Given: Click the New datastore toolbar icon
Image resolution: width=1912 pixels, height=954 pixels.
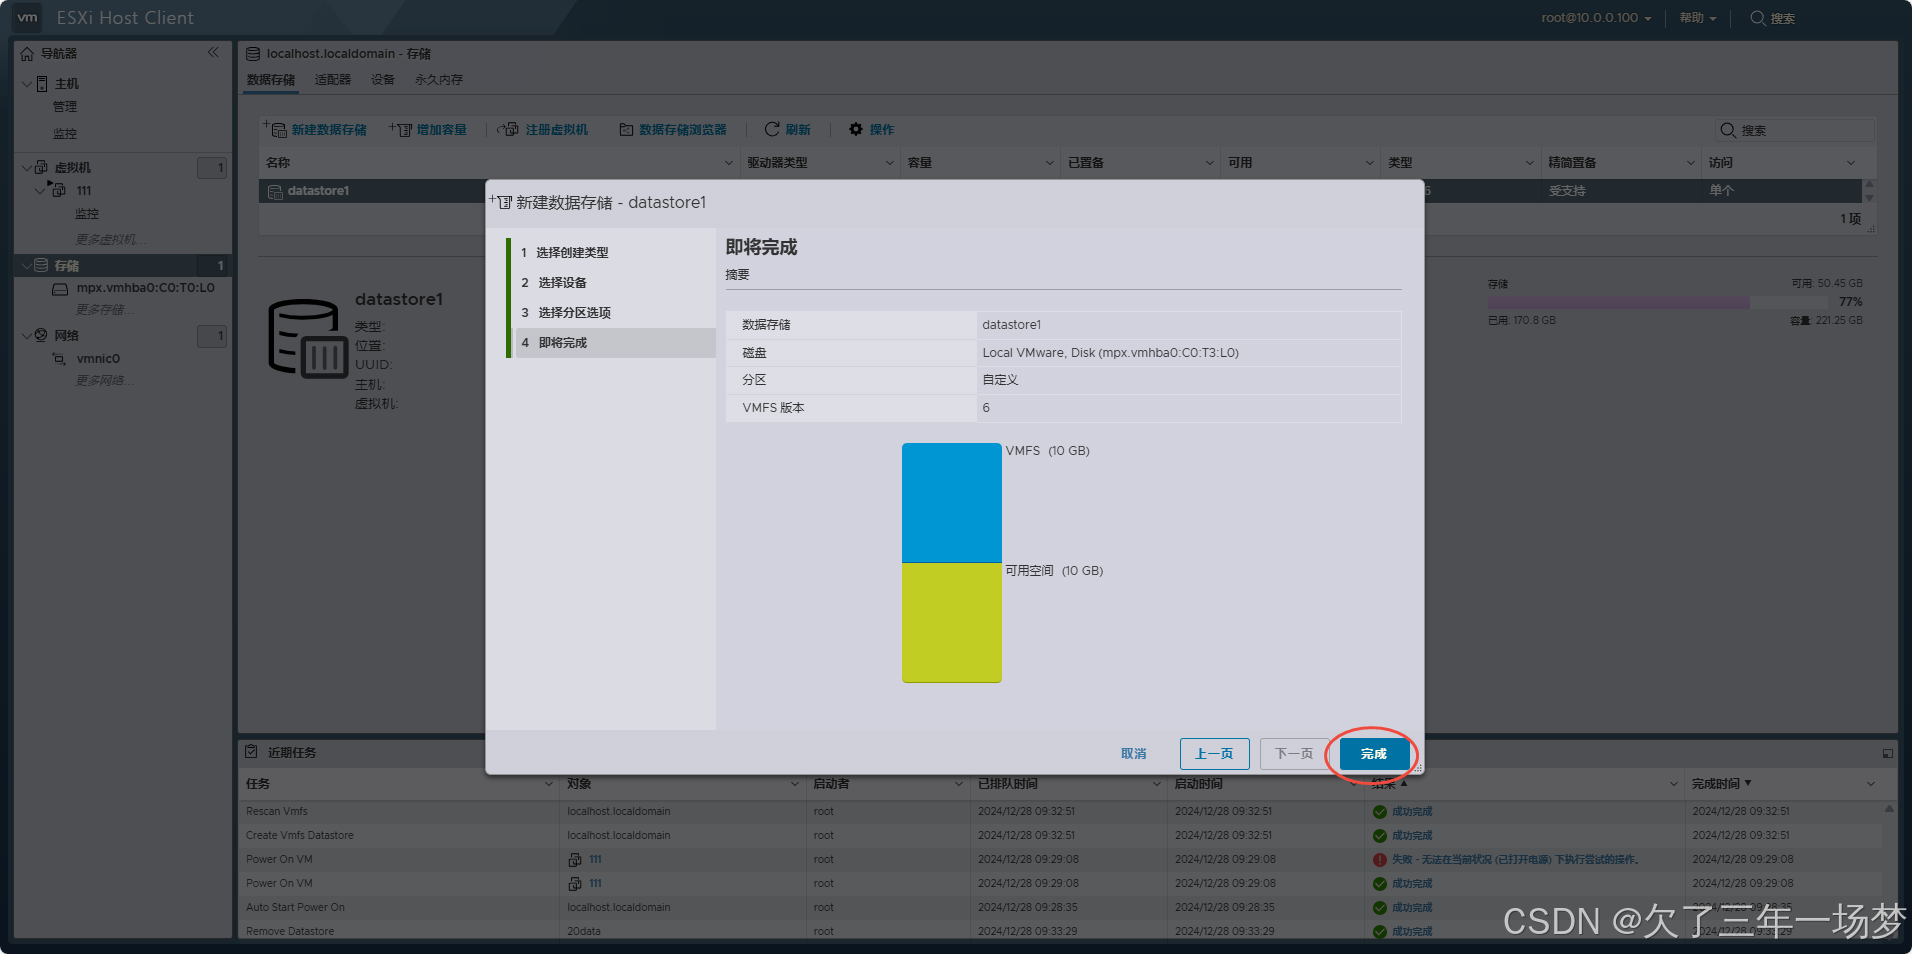Looking at the screenshot, I should pyautogui.click(x=276, y=129).
